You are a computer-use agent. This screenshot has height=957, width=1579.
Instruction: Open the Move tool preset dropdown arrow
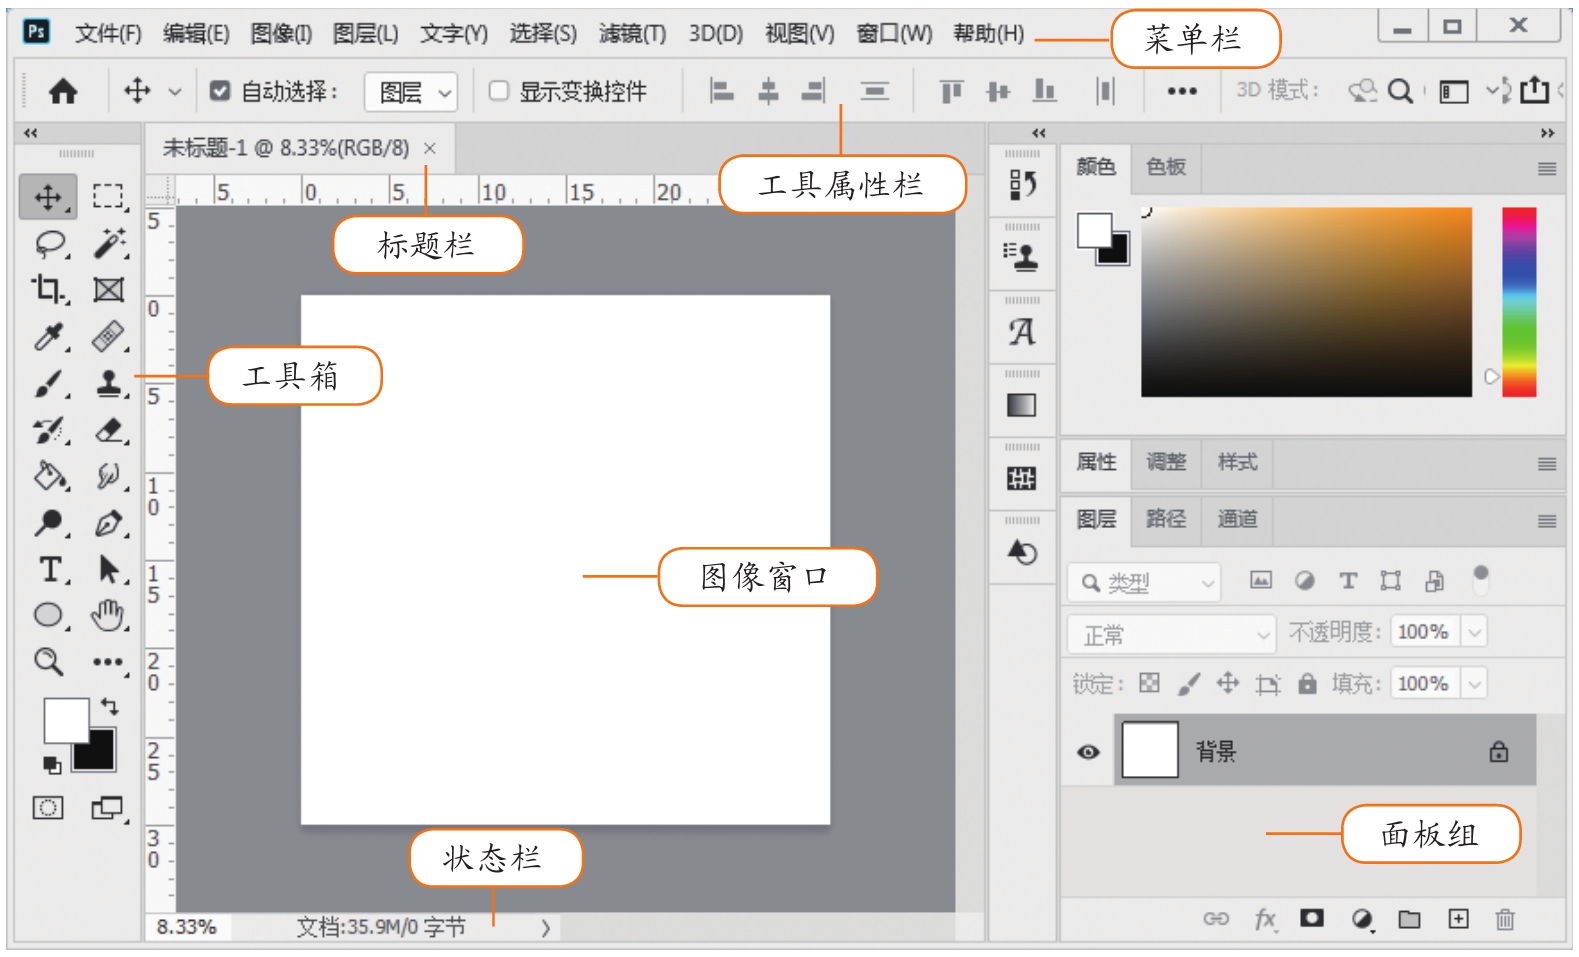coord(175,92)
